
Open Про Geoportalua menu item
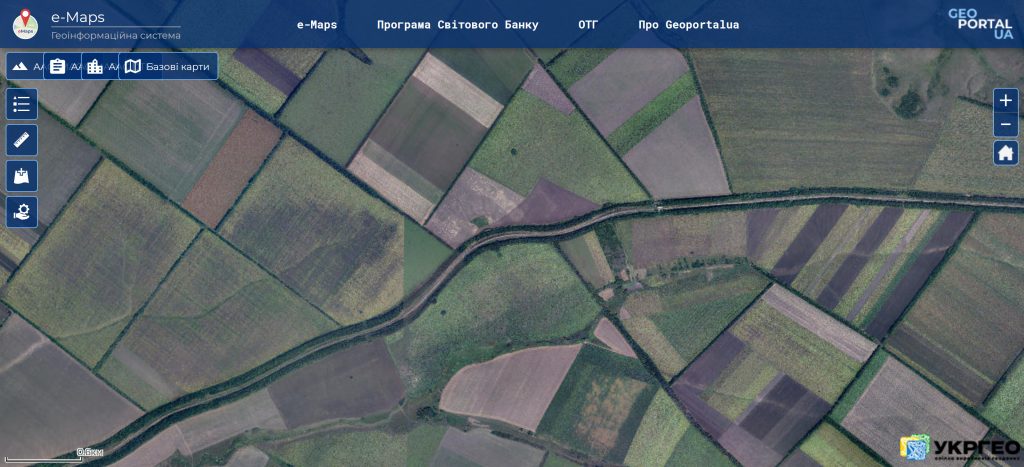(689, 25)
